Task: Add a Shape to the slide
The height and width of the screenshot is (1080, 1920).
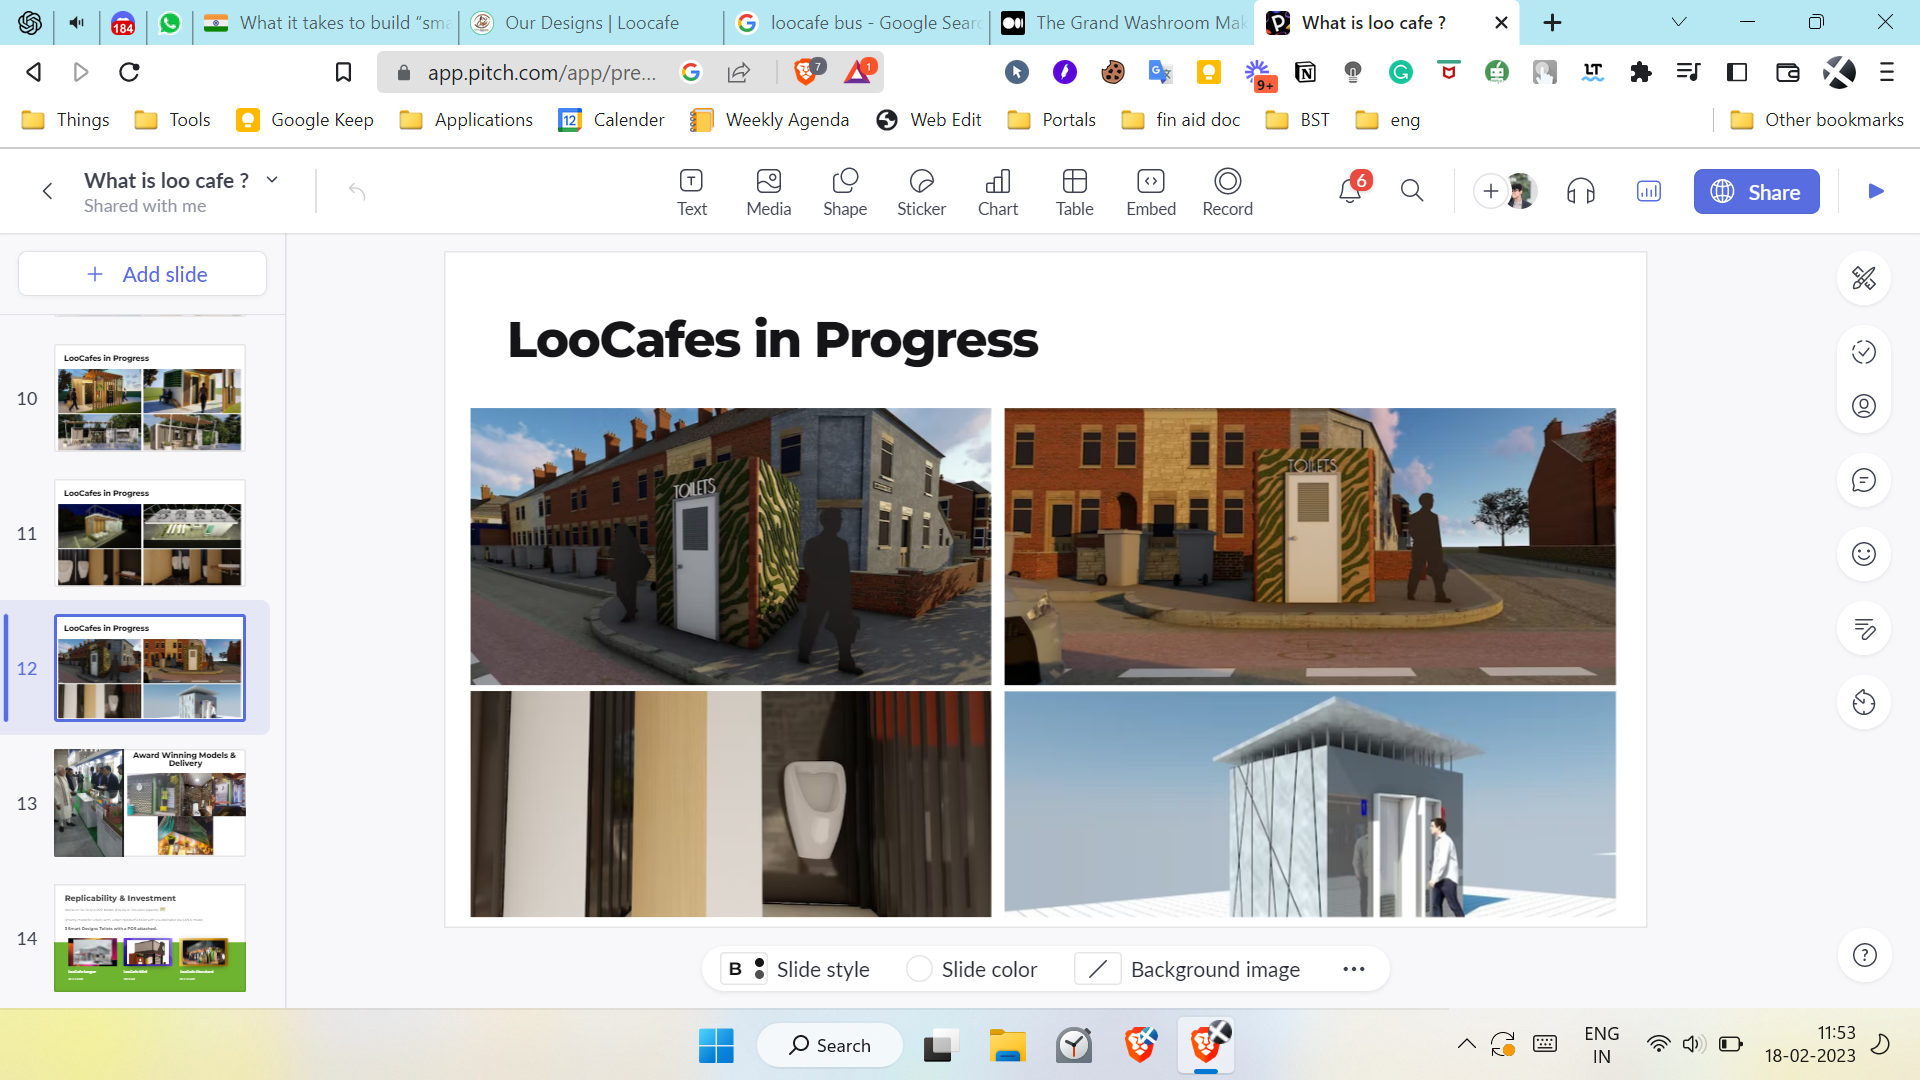Action: [x=845, y=191]
